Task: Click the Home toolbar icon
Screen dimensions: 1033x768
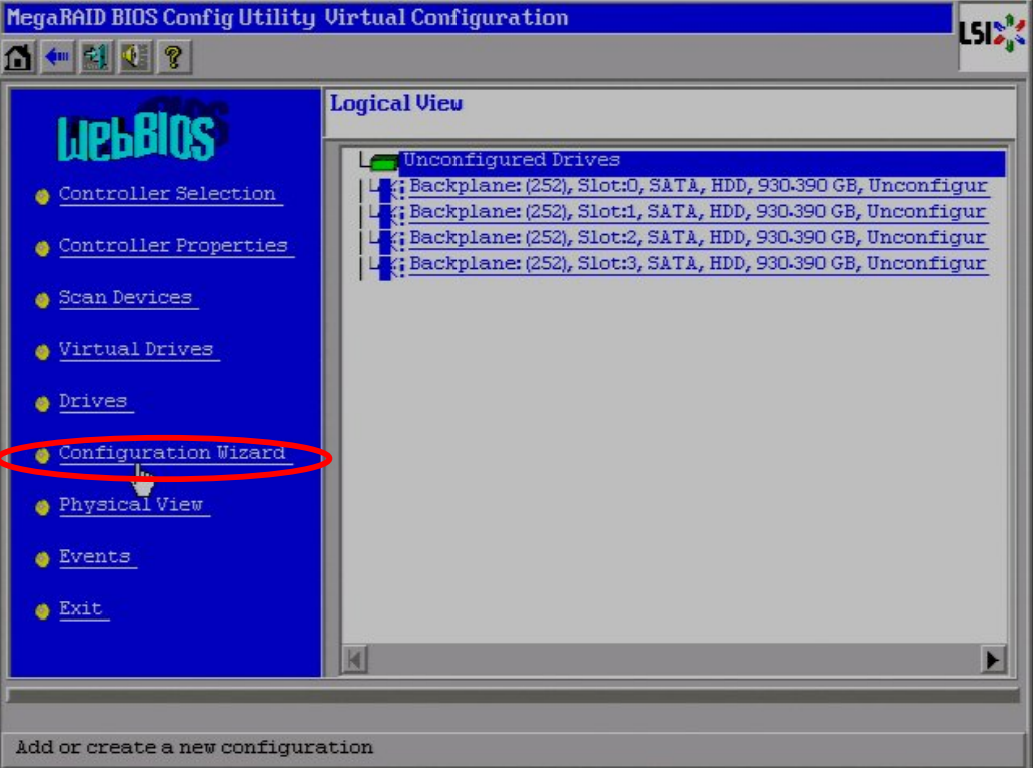Action: pos(17,57)
